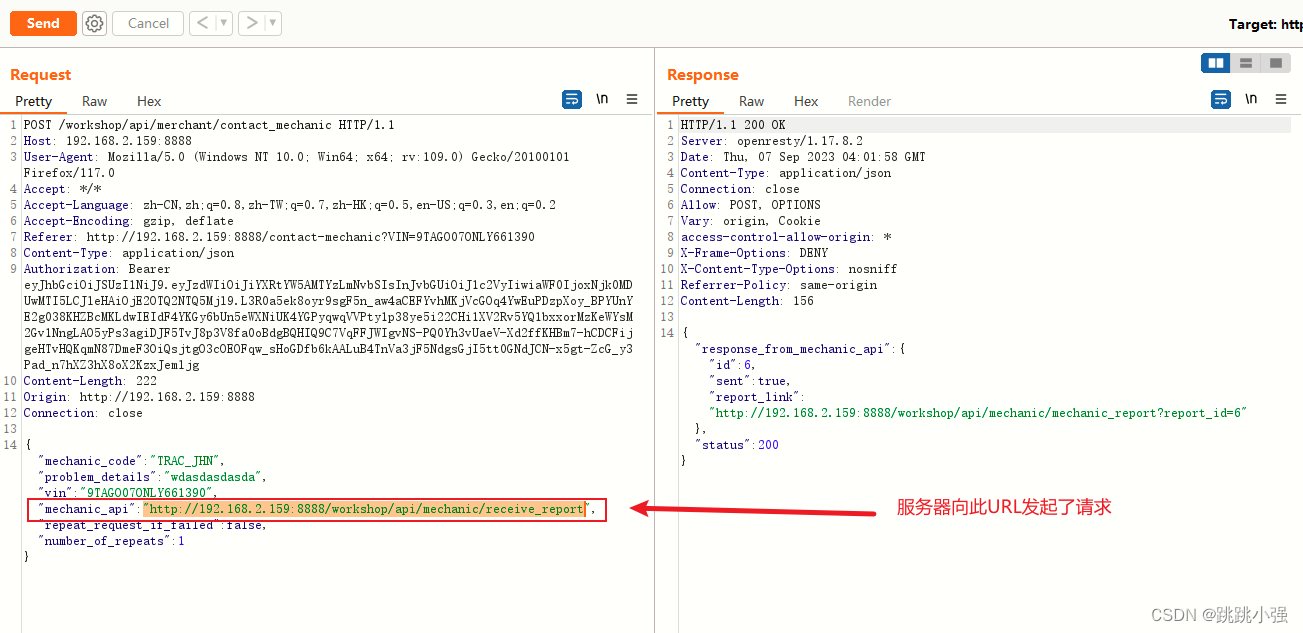
Task: Click the "status":200 response line
Action: pyautogui.click(x=736, y=445)
